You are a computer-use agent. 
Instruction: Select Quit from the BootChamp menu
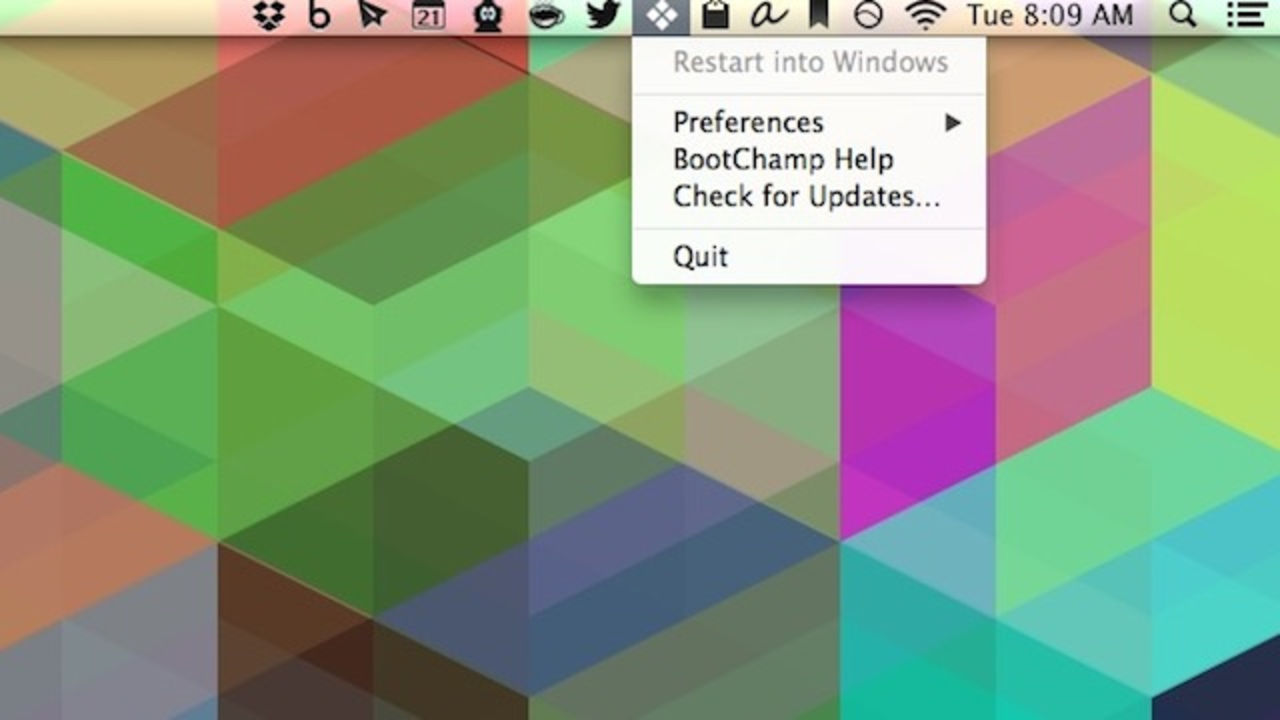click(x=700, y=257)
